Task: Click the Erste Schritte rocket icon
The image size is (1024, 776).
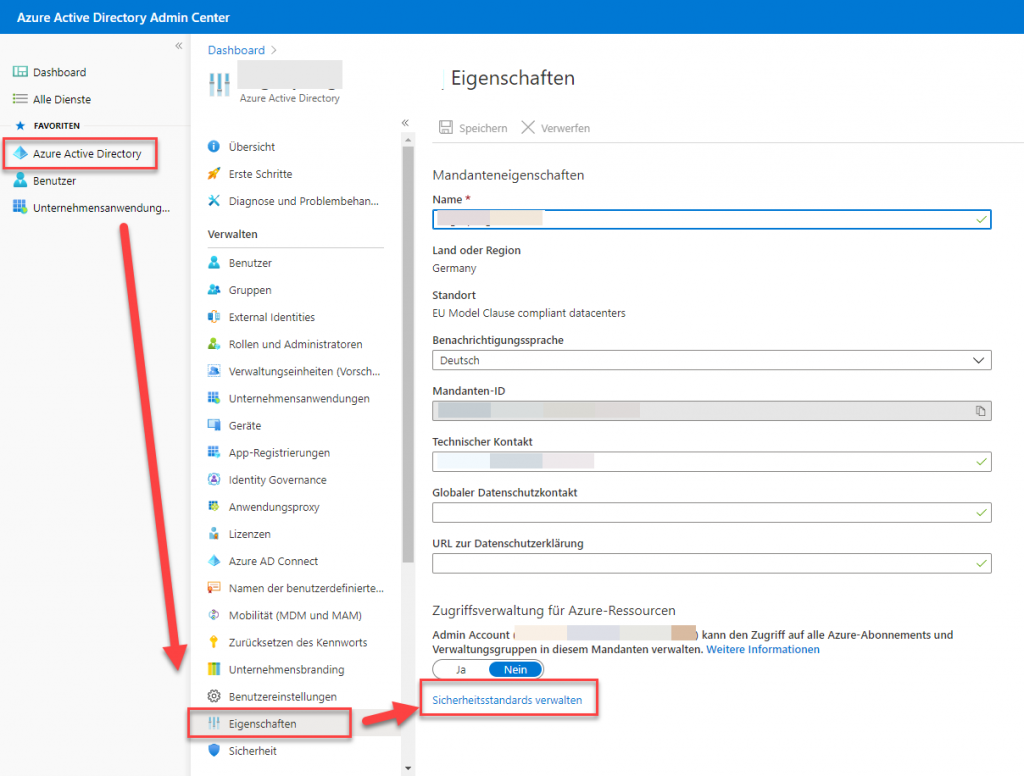Action: (x=214, y=174)
